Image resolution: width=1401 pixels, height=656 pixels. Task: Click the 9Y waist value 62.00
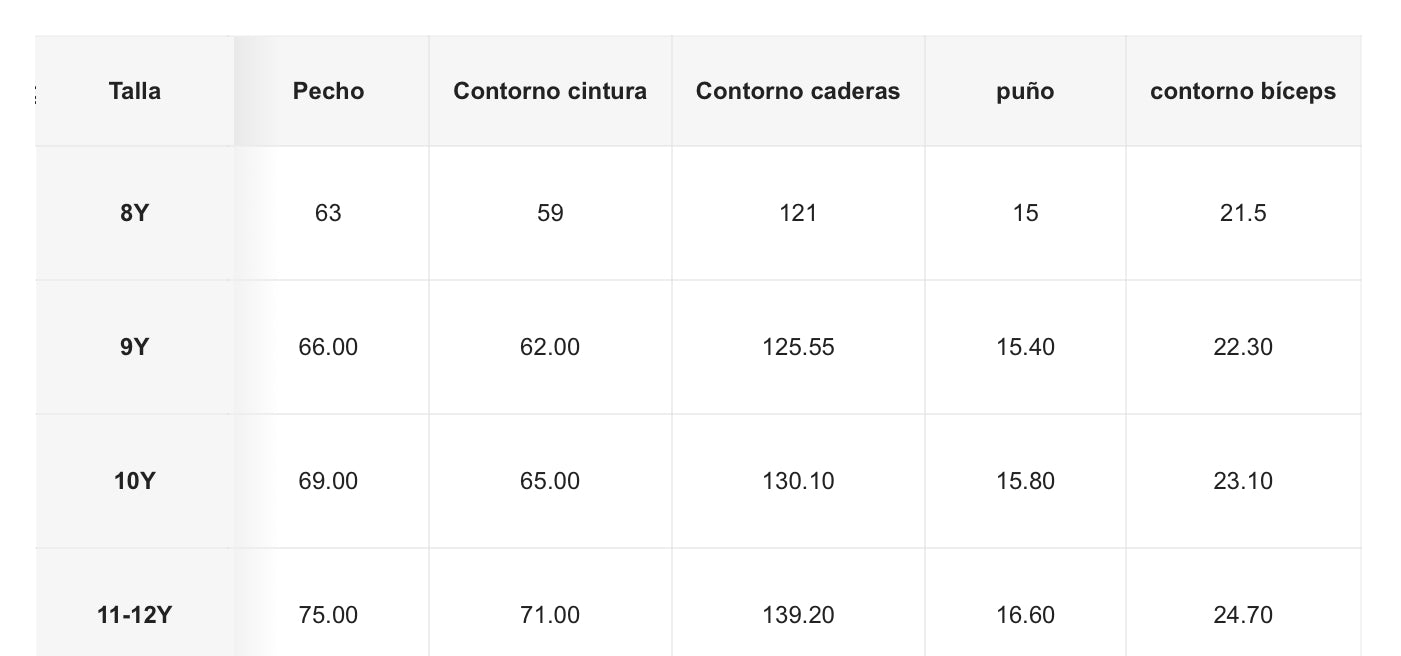[x=550, y=347]
